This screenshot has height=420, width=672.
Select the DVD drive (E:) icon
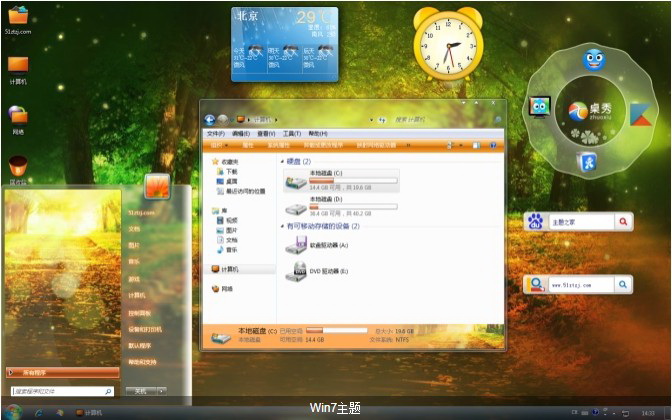[296, 271]
